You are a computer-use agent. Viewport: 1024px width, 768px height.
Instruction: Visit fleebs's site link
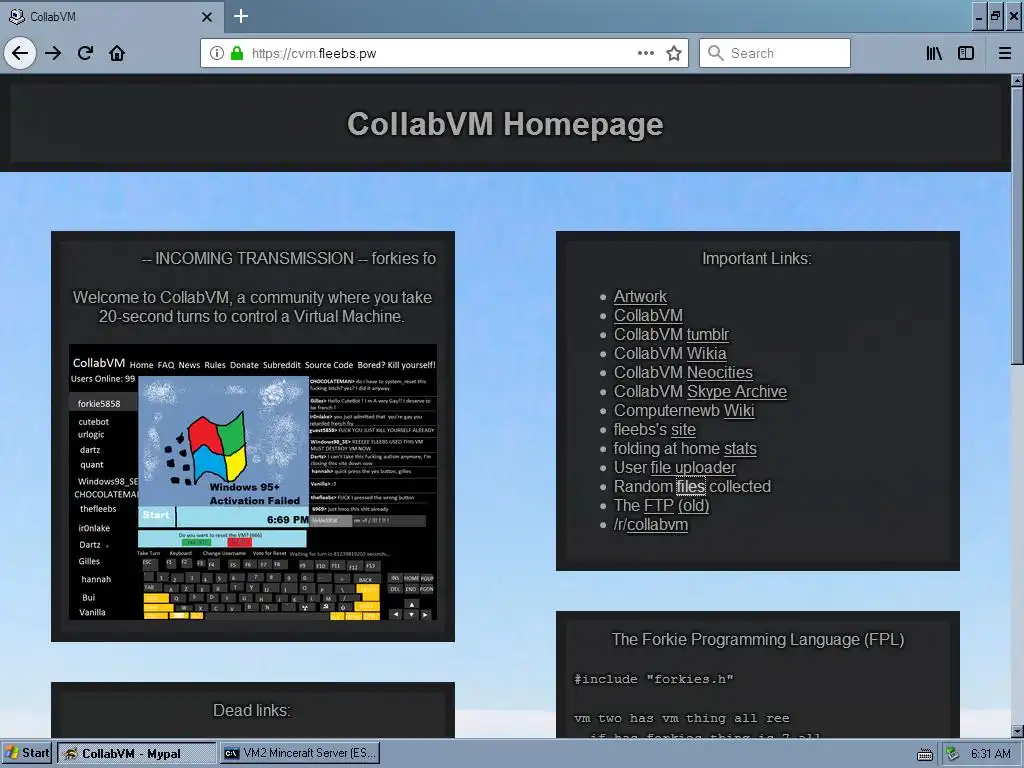point(683,429)
